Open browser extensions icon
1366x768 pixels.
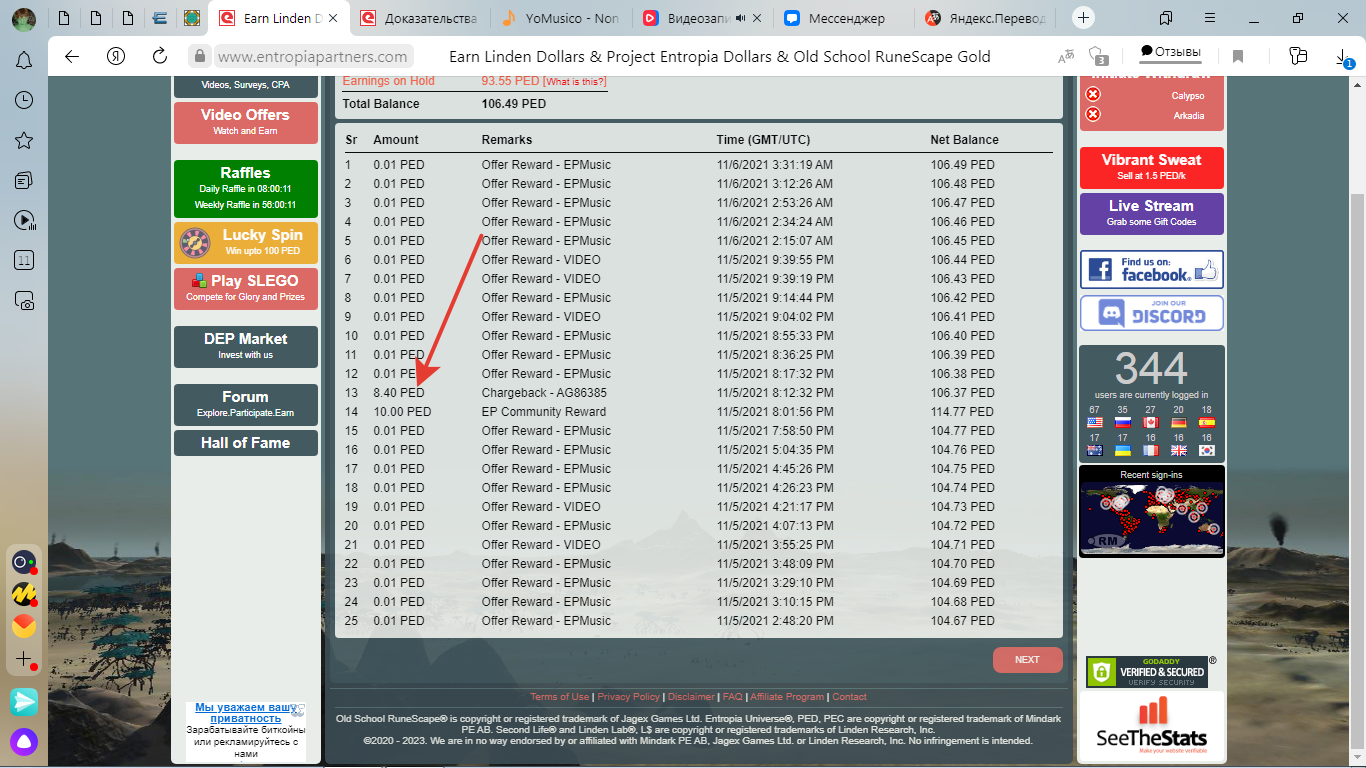[x=1298, y=56]
